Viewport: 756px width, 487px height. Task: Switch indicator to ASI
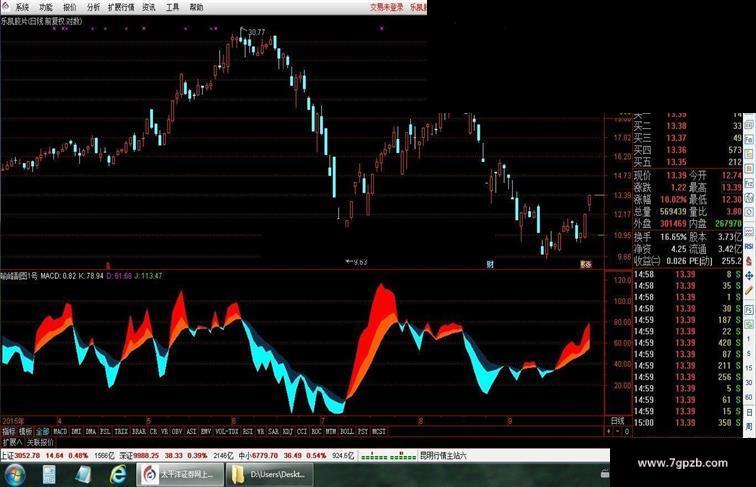[x=191, y=432]
